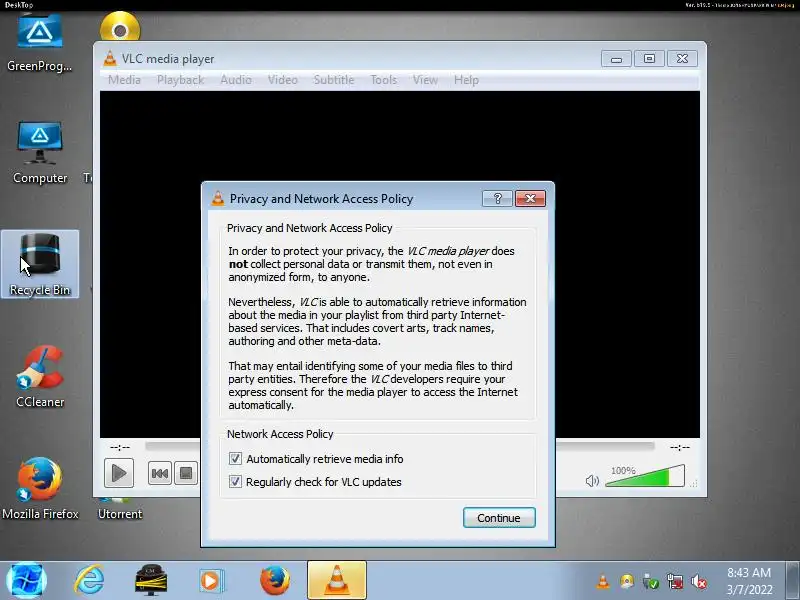Close the Privacy and Network Access Policy dialog
This screenshot has height=600, width=800.
pos(530,198)
